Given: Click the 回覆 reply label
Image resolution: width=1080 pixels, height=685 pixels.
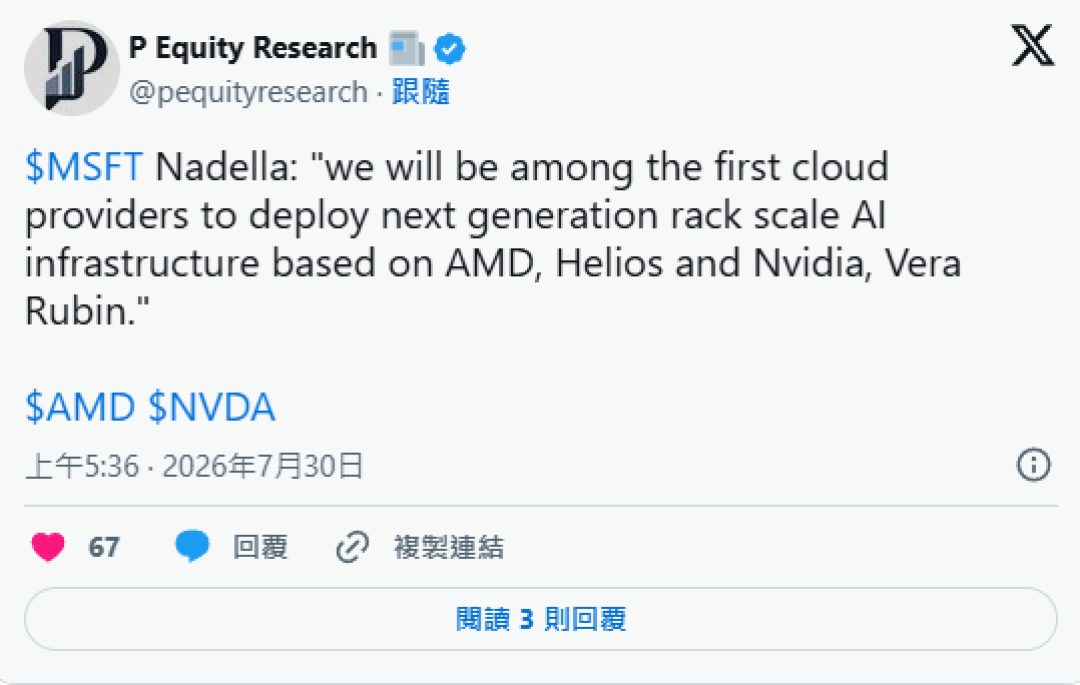Looking at the screenshot, I should point(260,547).
